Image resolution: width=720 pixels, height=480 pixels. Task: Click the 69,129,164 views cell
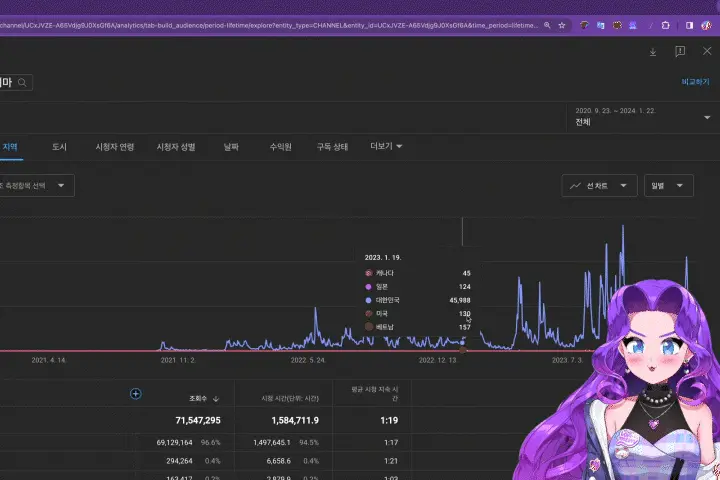click(174, 443)
